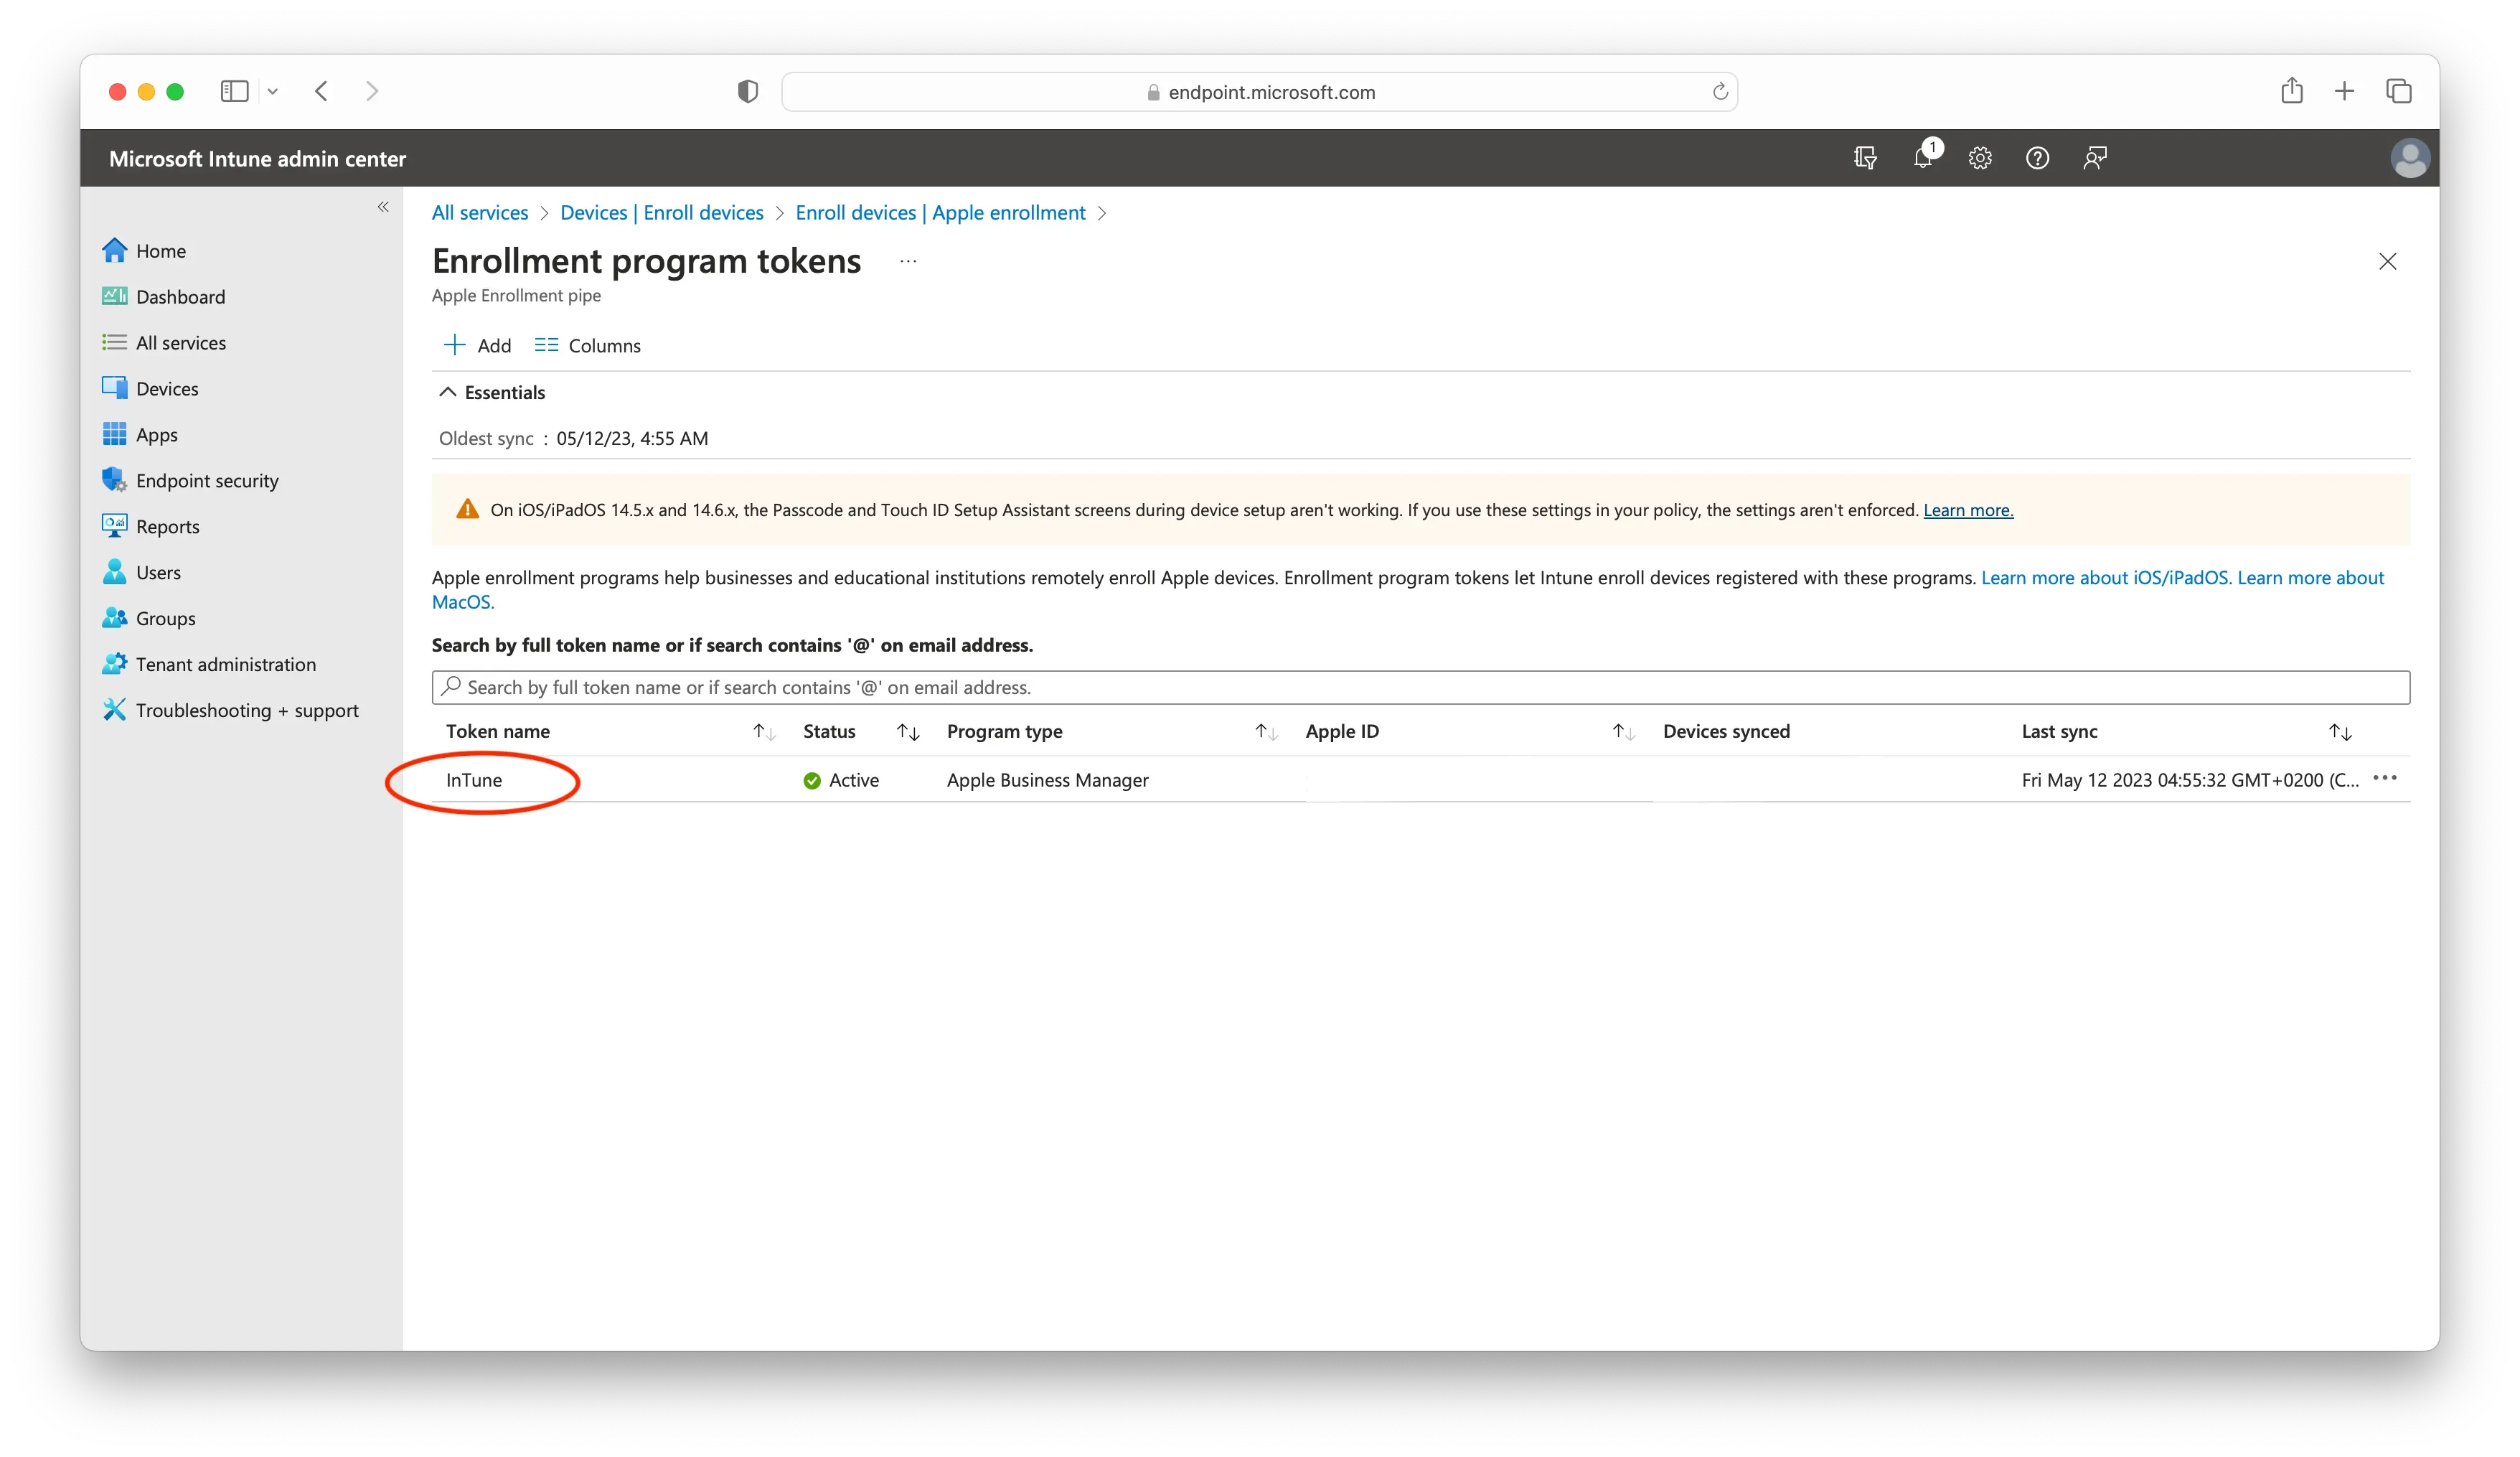Collapse the left navigation pane
This screenshot has width=2520, height=1457.
pyautogui.click(x=383, y=206)
